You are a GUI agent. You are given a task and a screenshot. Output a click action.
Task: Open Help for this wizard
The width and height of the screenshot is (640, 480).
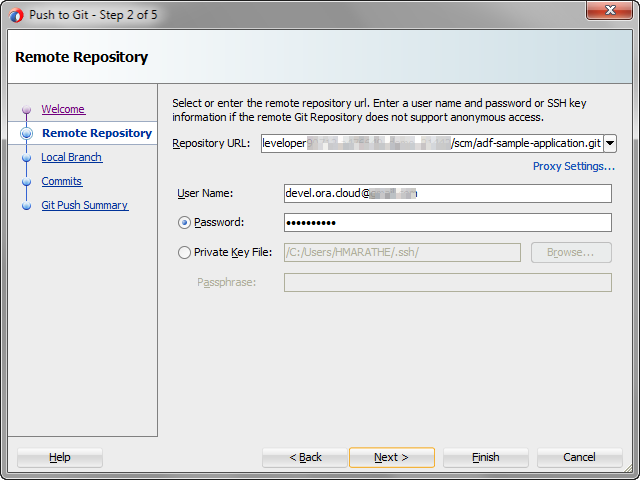point(60,457)
